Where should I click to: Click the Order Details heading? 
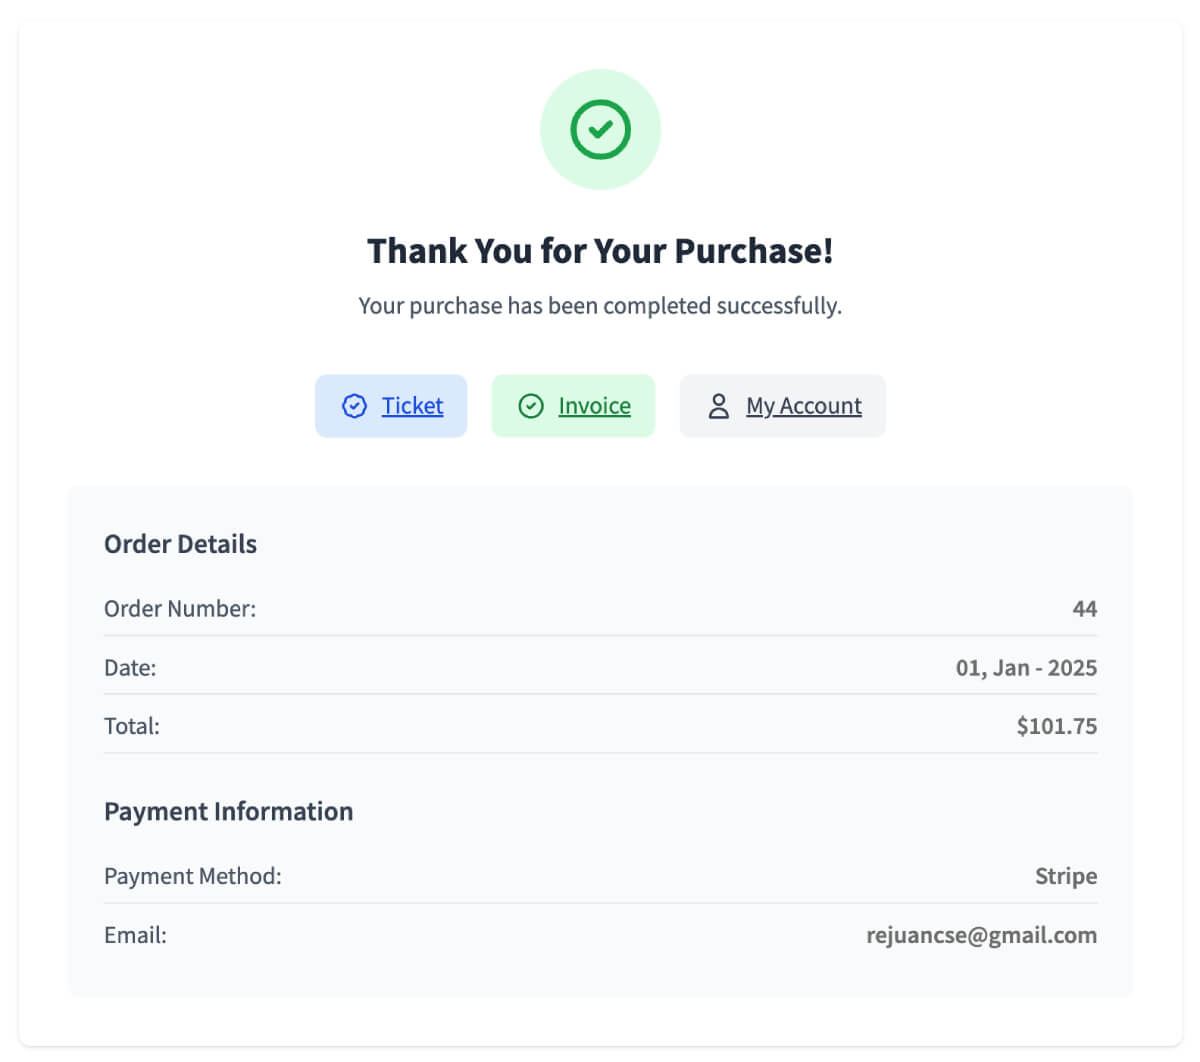pos(180,544)
